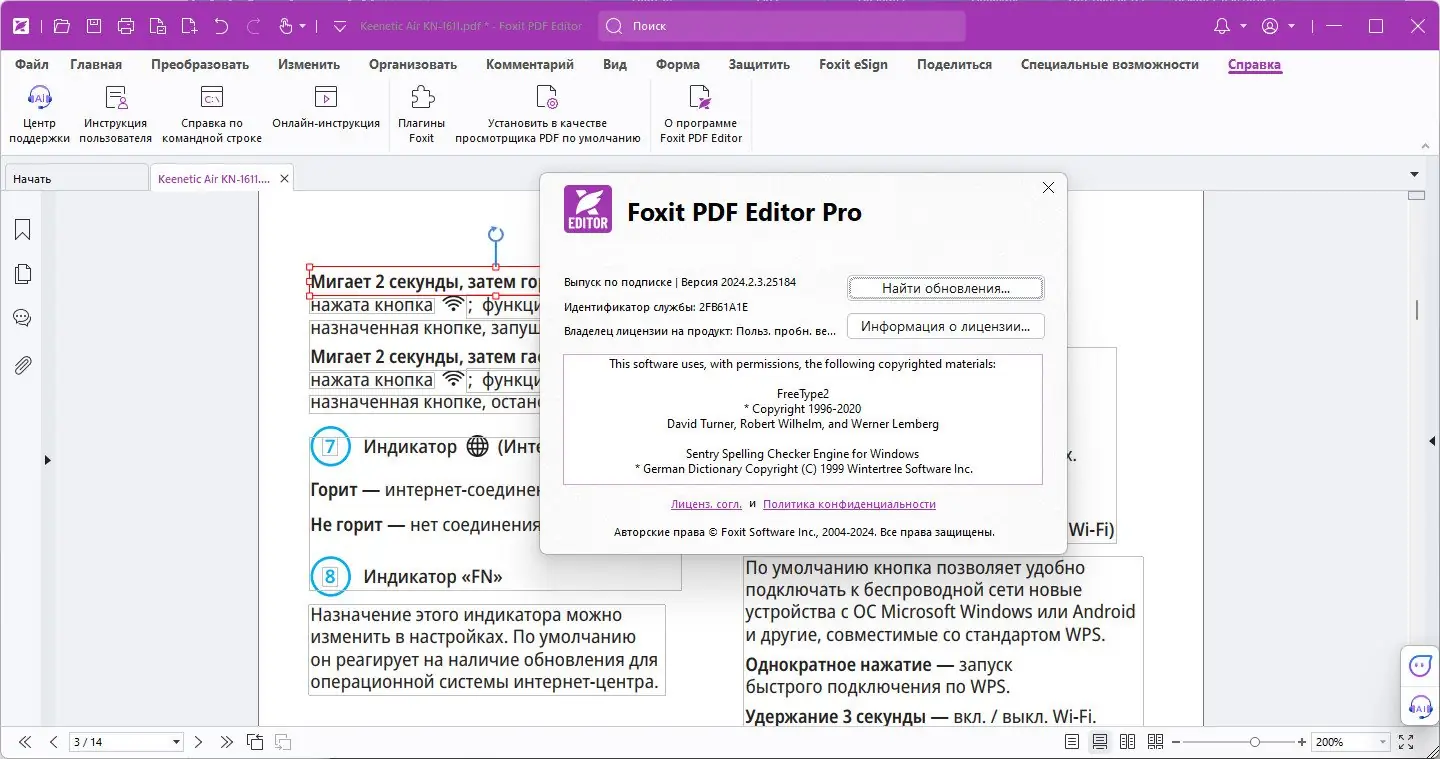Select the Hand tool in quick access bar
The image size is (1440, 759).
point(284,26)
